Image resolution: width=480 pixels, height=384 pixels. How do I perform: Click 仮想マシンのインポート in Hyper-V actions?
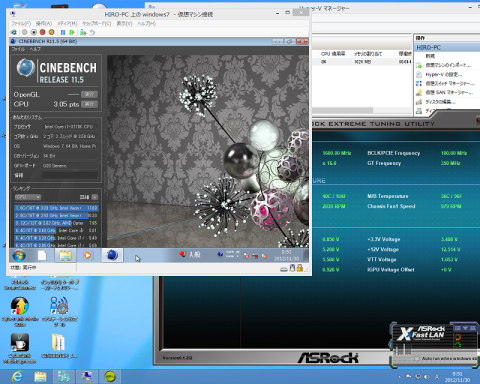click(x=448, y=65)
